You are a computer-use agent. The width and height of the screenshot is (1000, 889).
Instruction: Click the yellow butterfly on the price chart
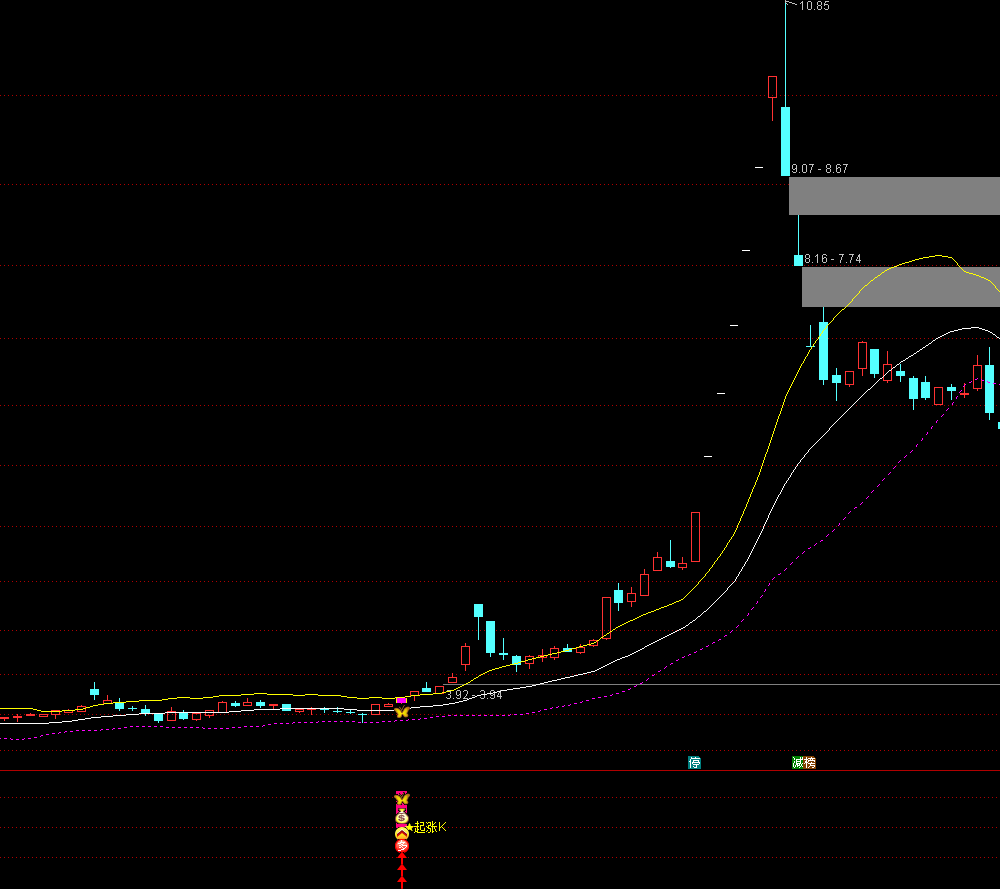[x=401, y=712]
